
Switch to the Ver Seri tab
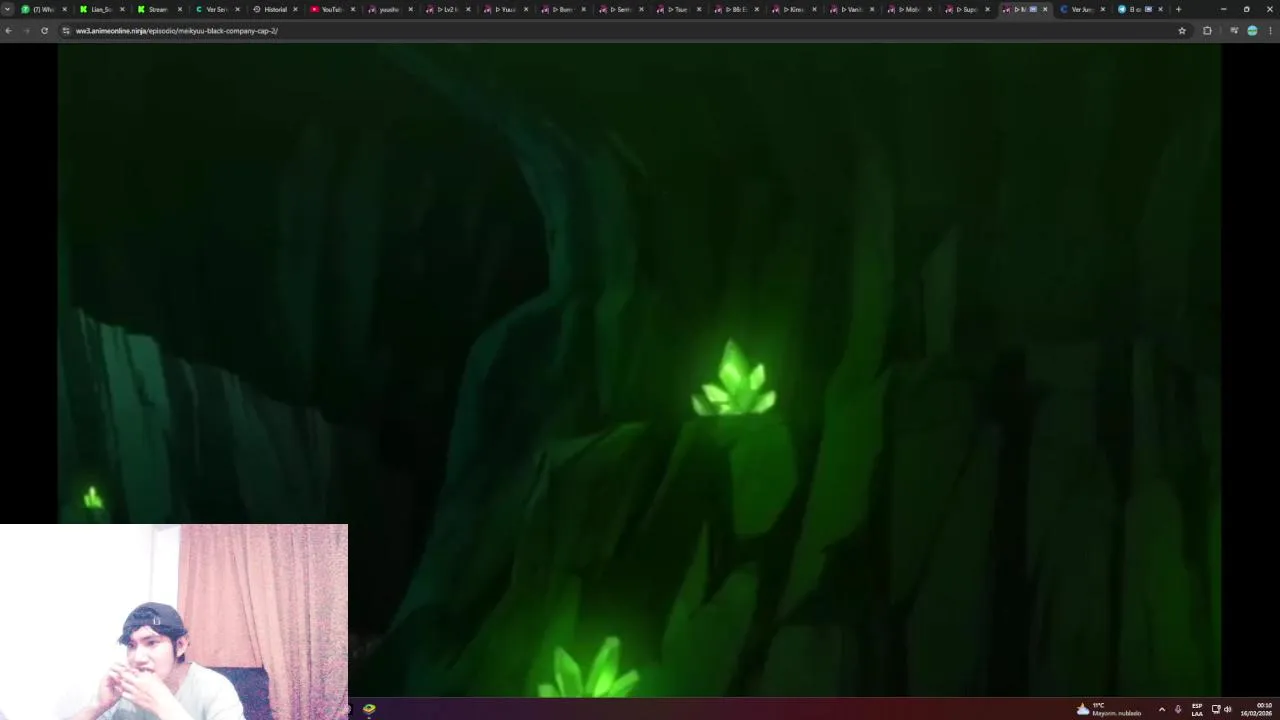click(x=216, y=9)
